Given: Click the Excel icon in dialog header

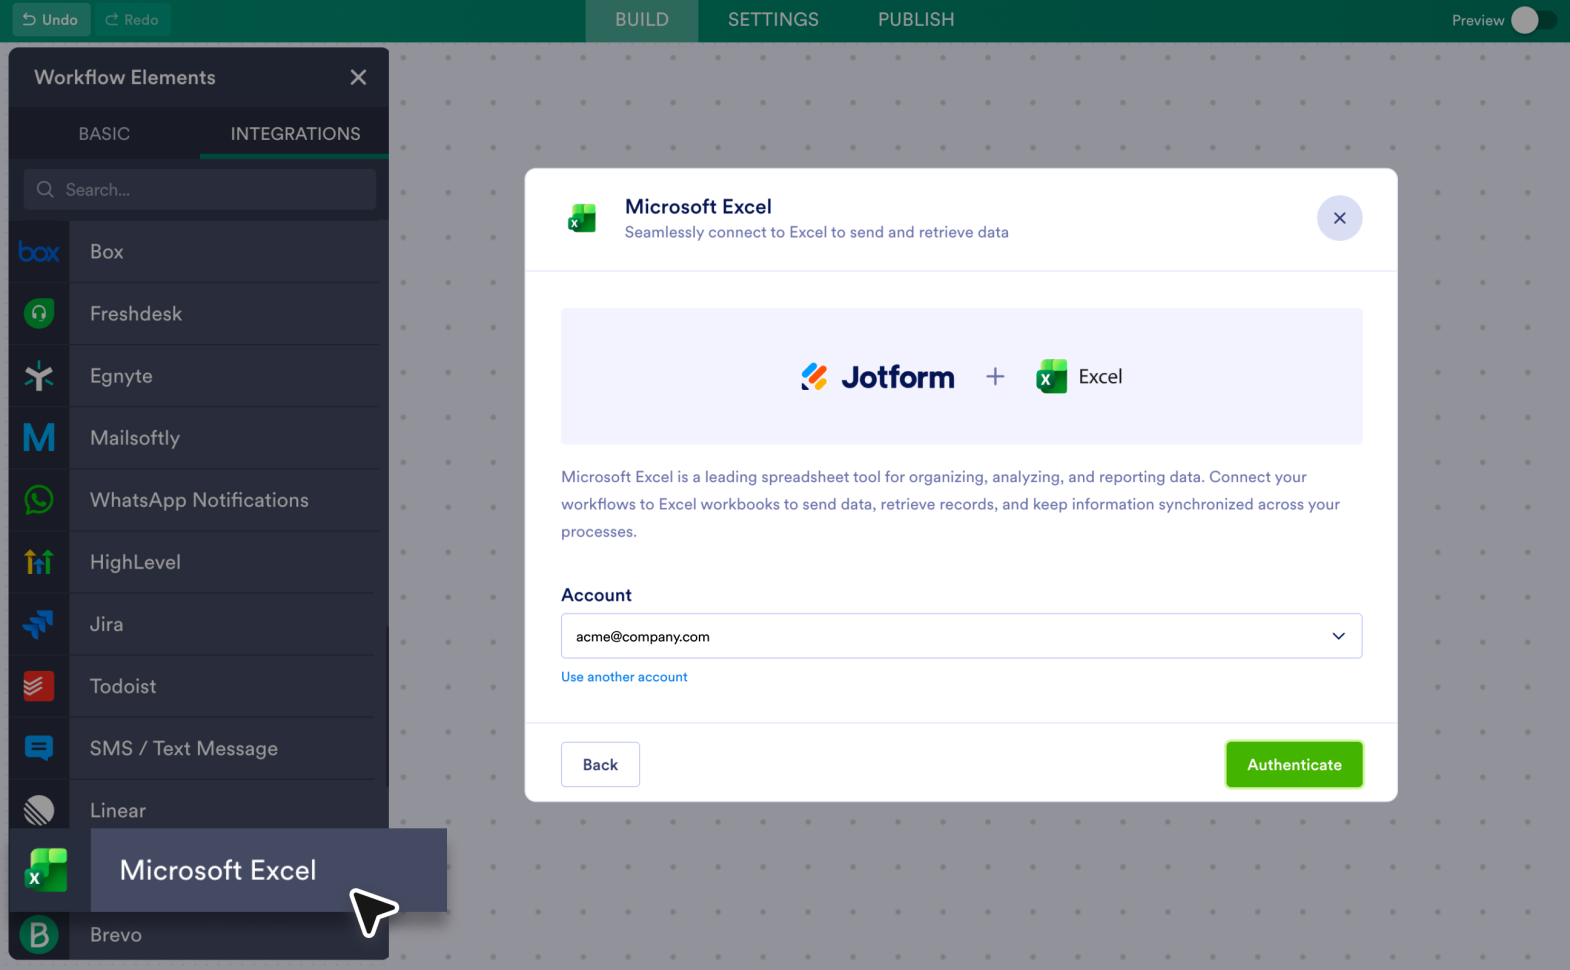Looking at the screenshot, I should [582, 218].
